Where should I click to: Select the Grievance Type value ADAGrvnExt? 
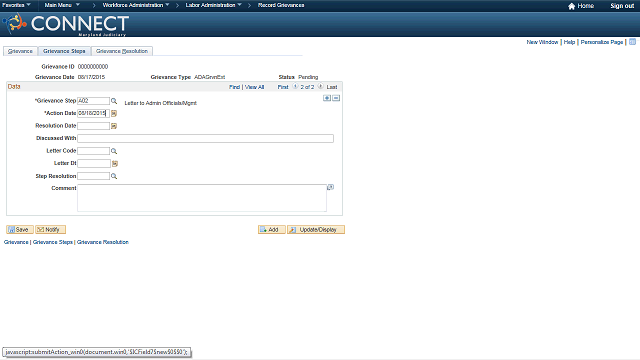tap(210, 77)
